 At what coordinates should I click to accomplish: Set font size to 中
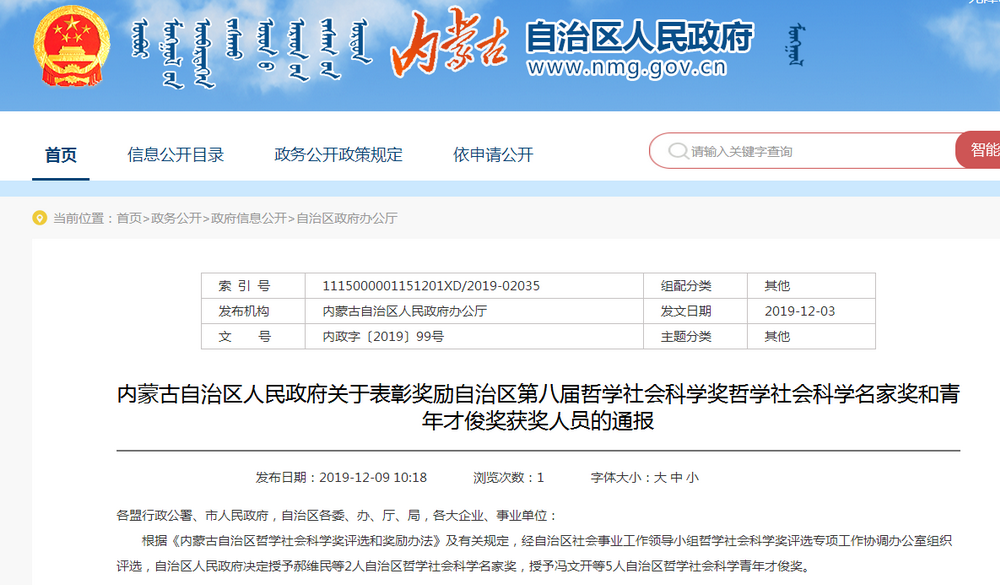pos(676,478)
